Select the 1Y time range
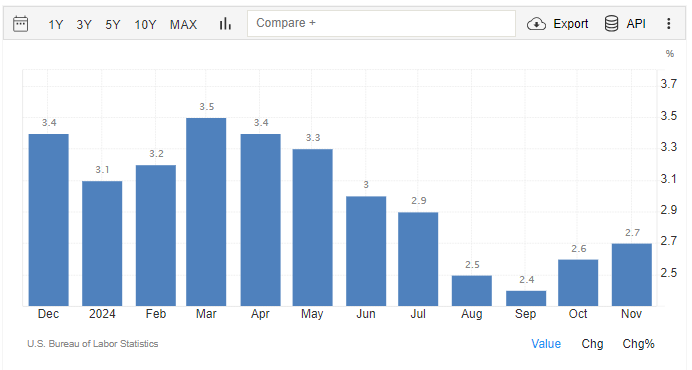Screen dimensions: 692x370 (x=56, y=25)
